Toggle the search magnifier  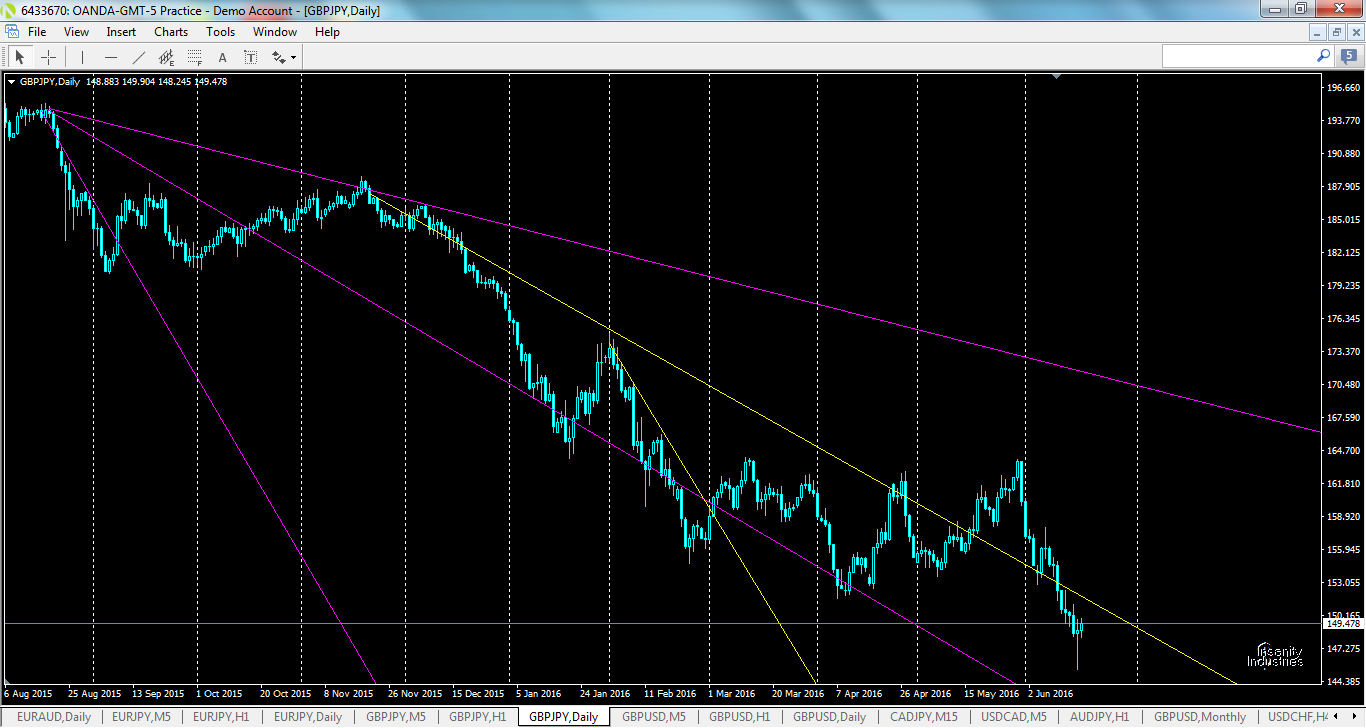click(1322, 56)
